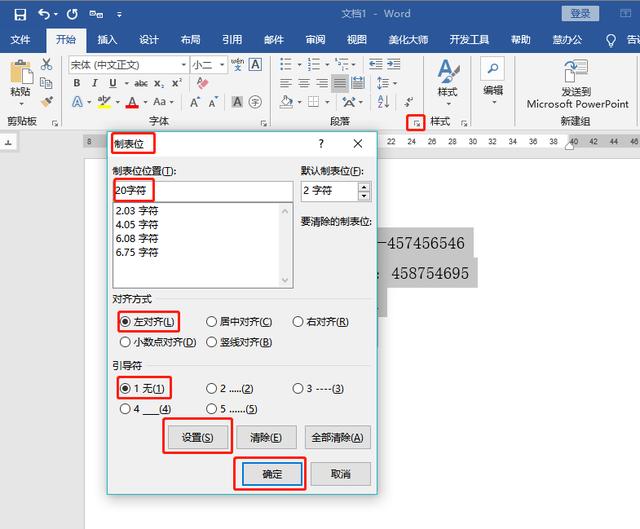Open the font name dropdown
Screen dimensions: 640x529
[x=184, y=65]
